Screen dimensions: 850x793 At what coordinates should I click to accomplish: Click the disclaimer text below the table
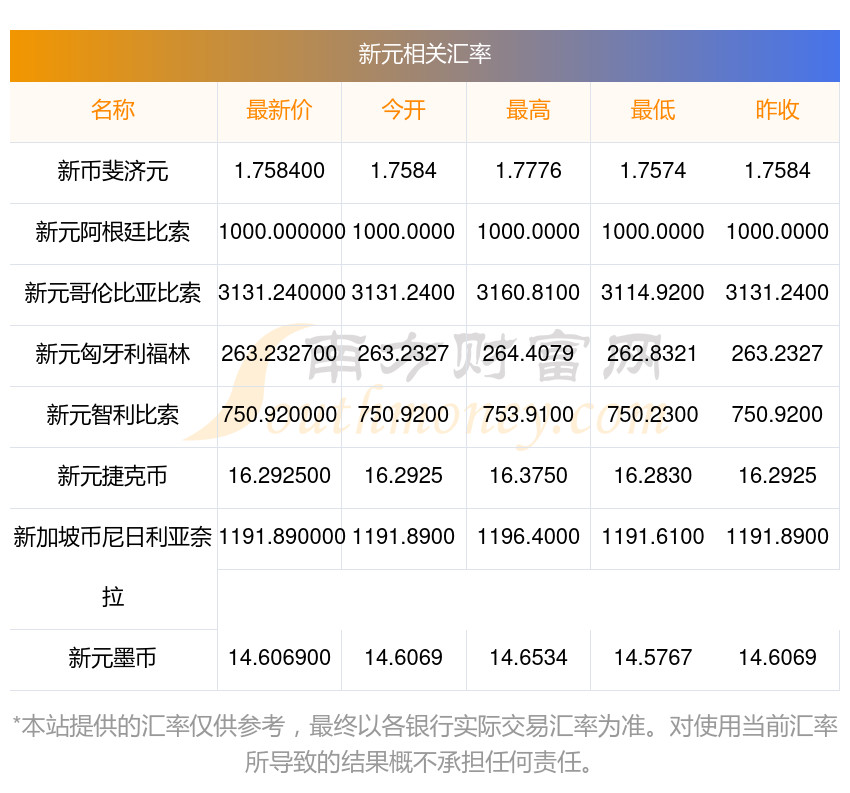[x=425, y=744]
